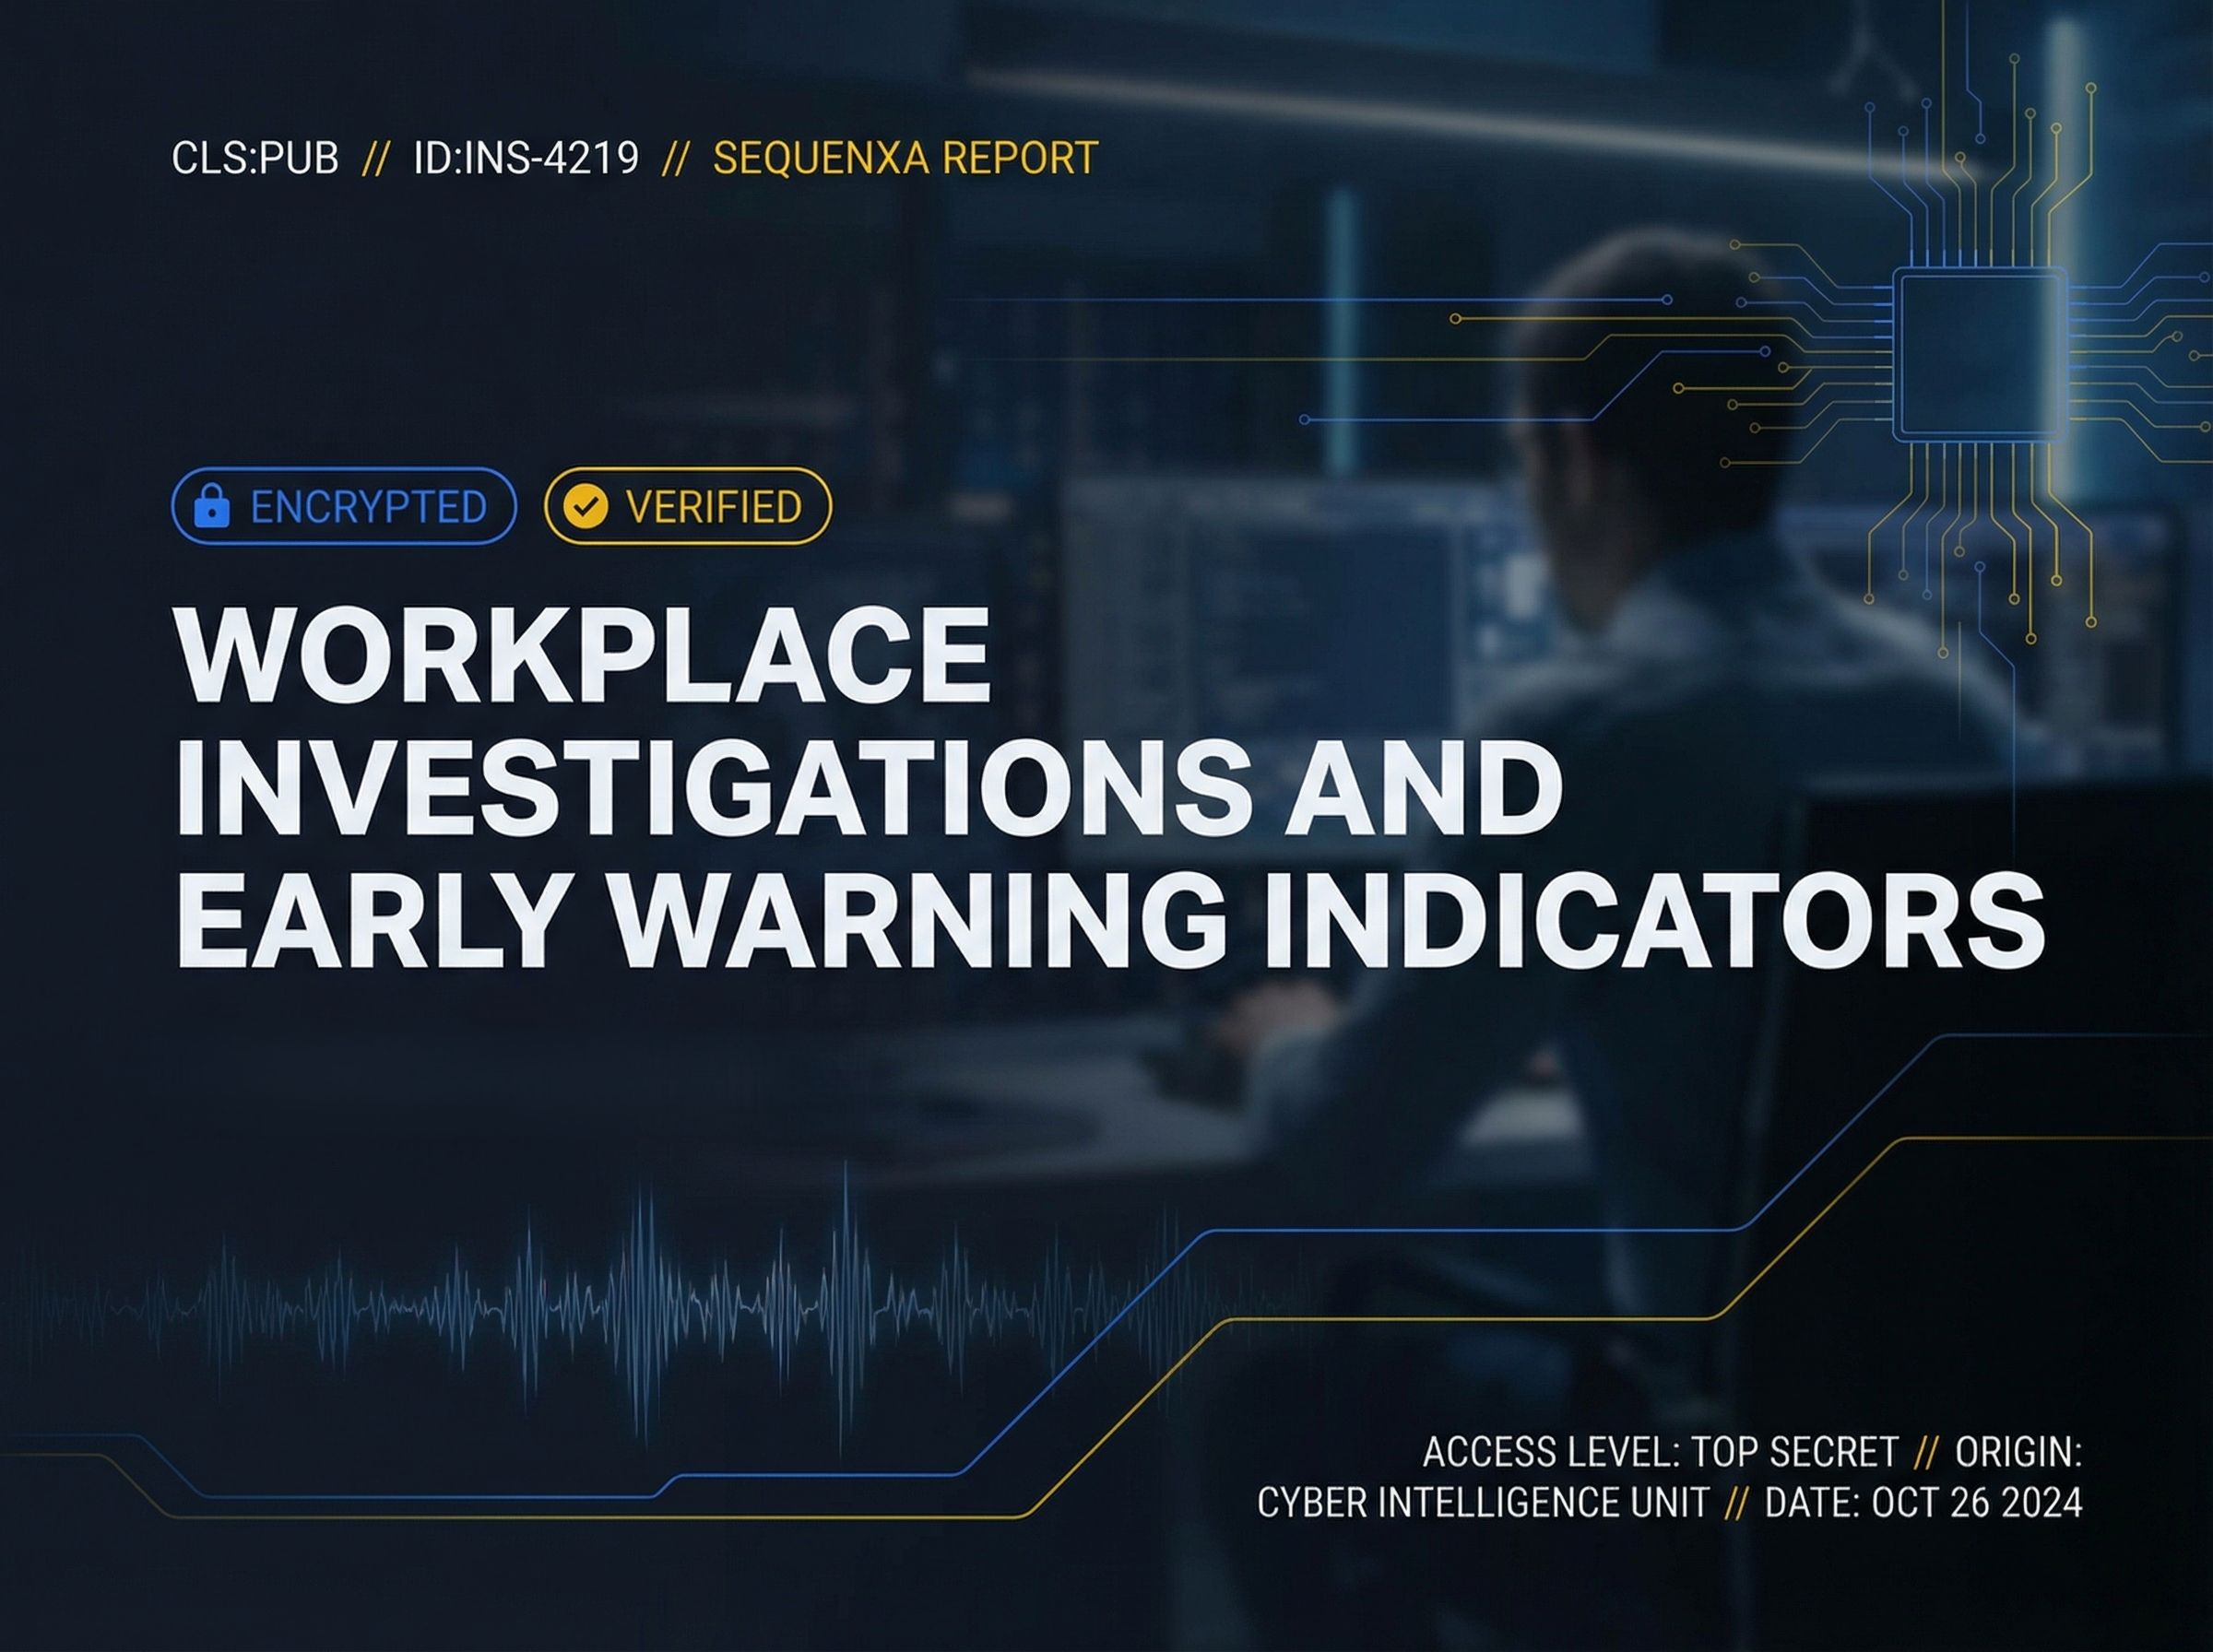Viewport: 2213px width, 1652px height.
Task: Click the INVESTIGATIONS AND title line
Action: (868, 790)
